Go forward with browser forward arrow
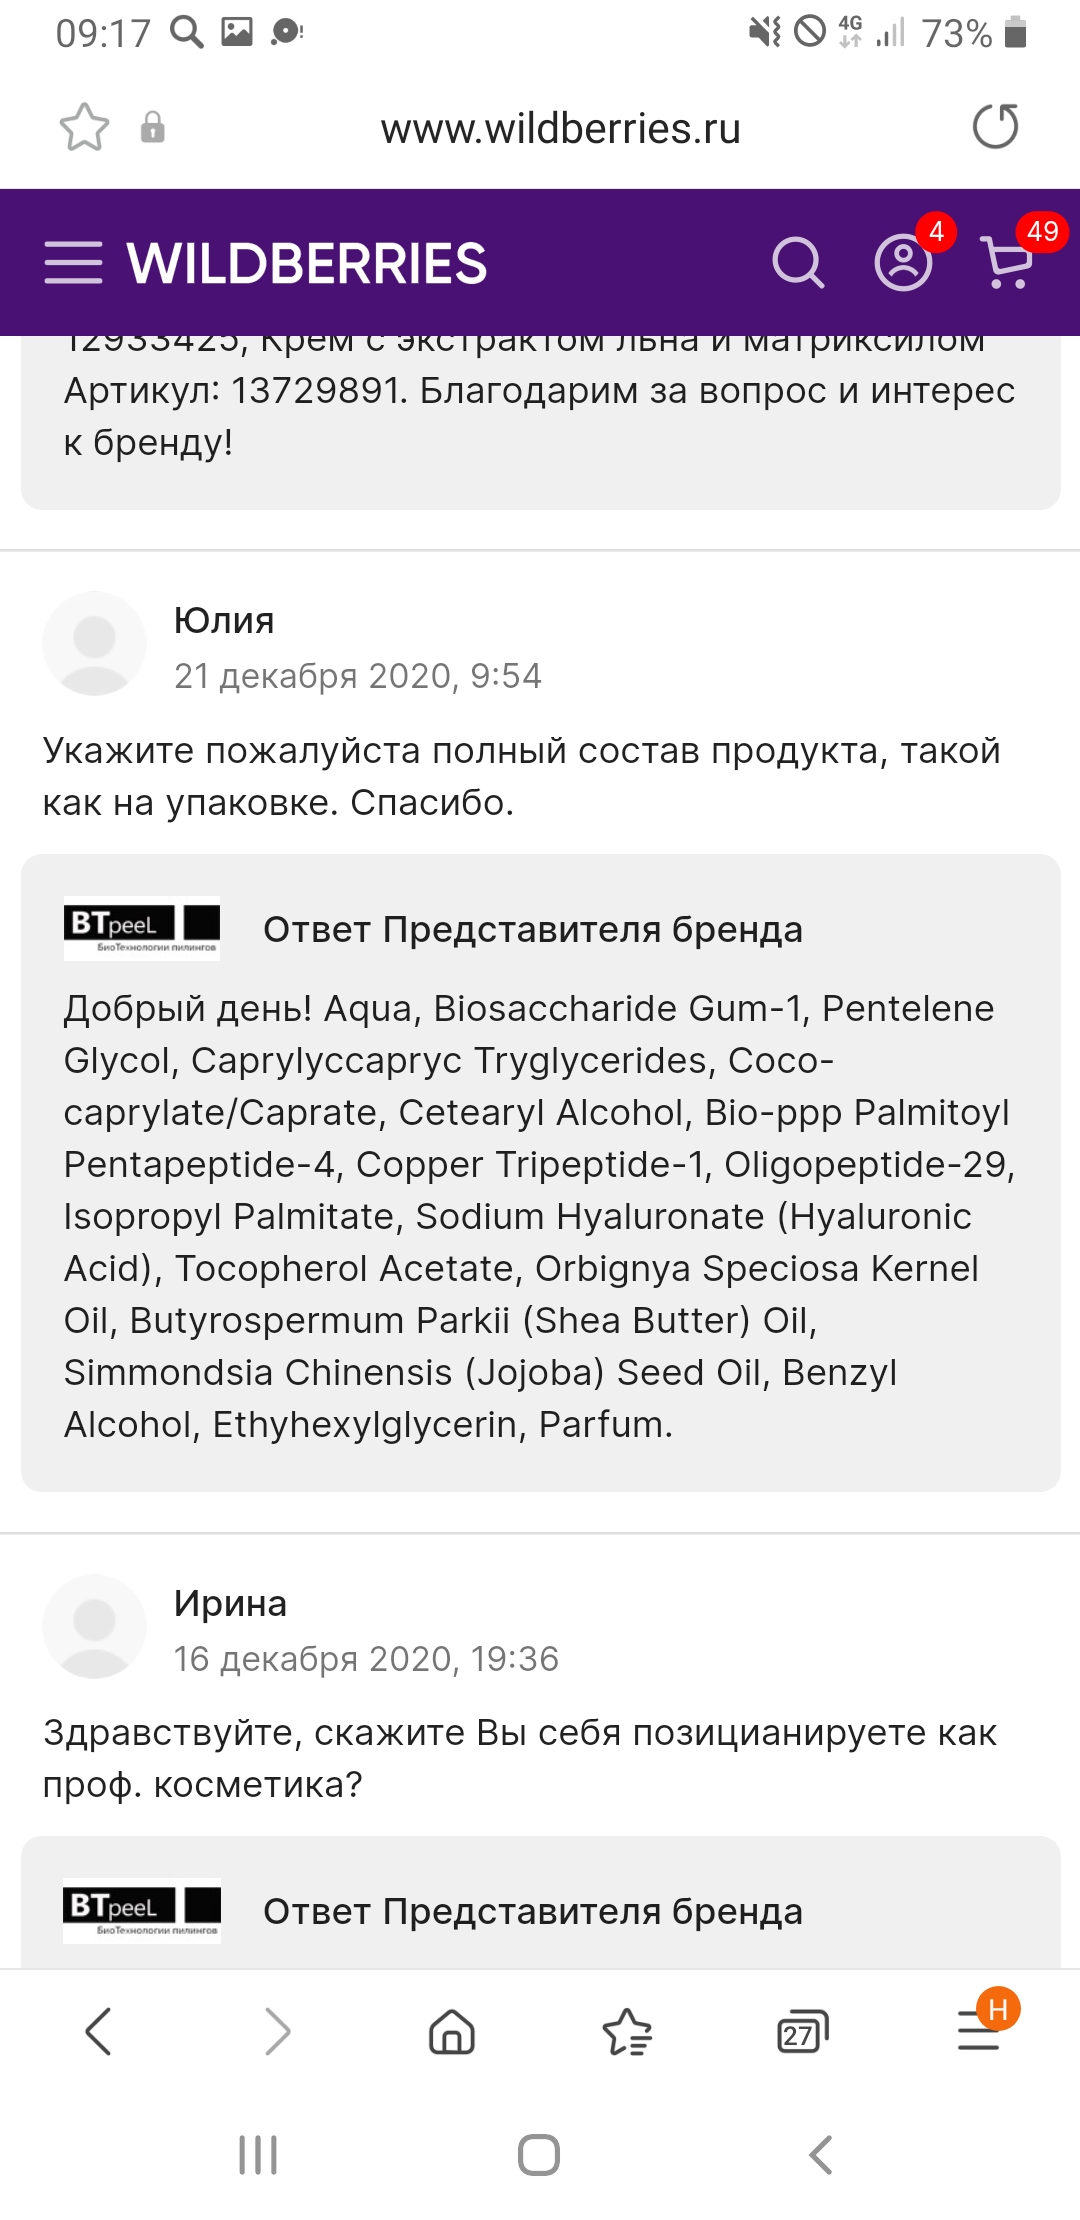This screenshot has width=1080, height=2220. pos(277,2031)
